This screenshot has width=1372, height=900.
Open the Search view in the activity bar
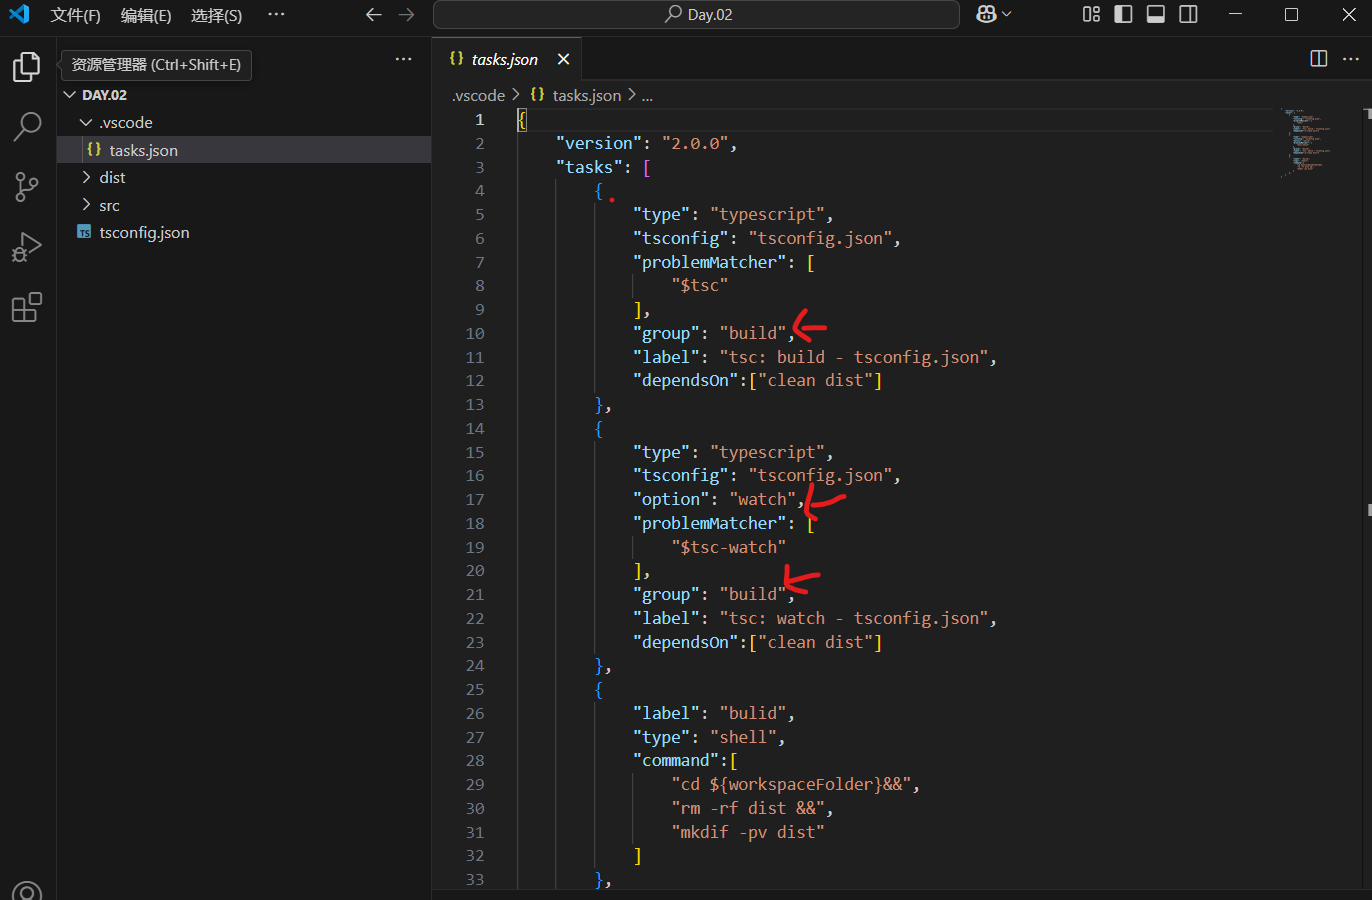point(27,127)
